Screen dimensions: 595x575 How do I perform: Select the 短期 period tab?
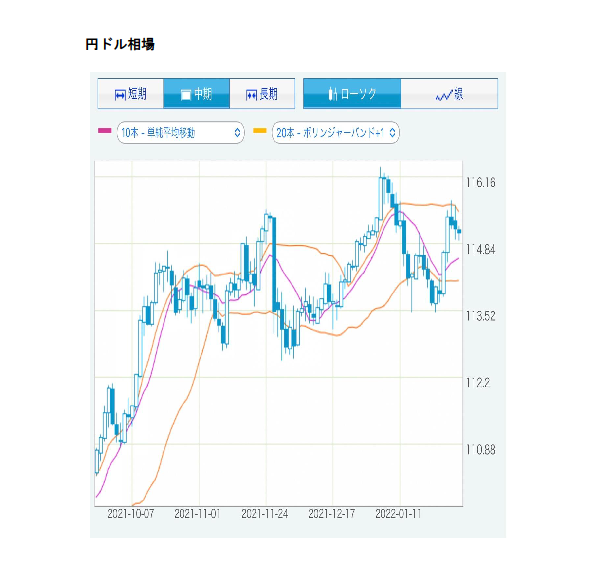pos(131,94)
